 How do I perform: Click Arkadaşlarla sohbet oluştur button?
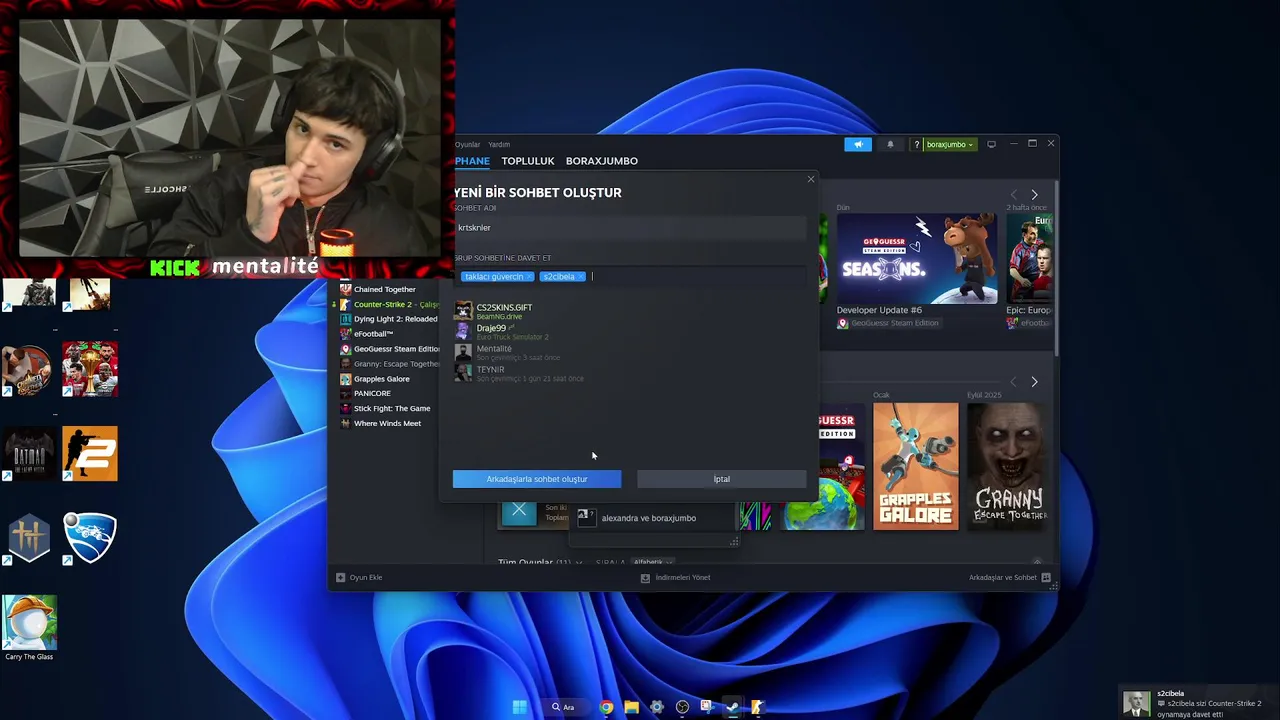pyautogui.click(x=537, y=479)
